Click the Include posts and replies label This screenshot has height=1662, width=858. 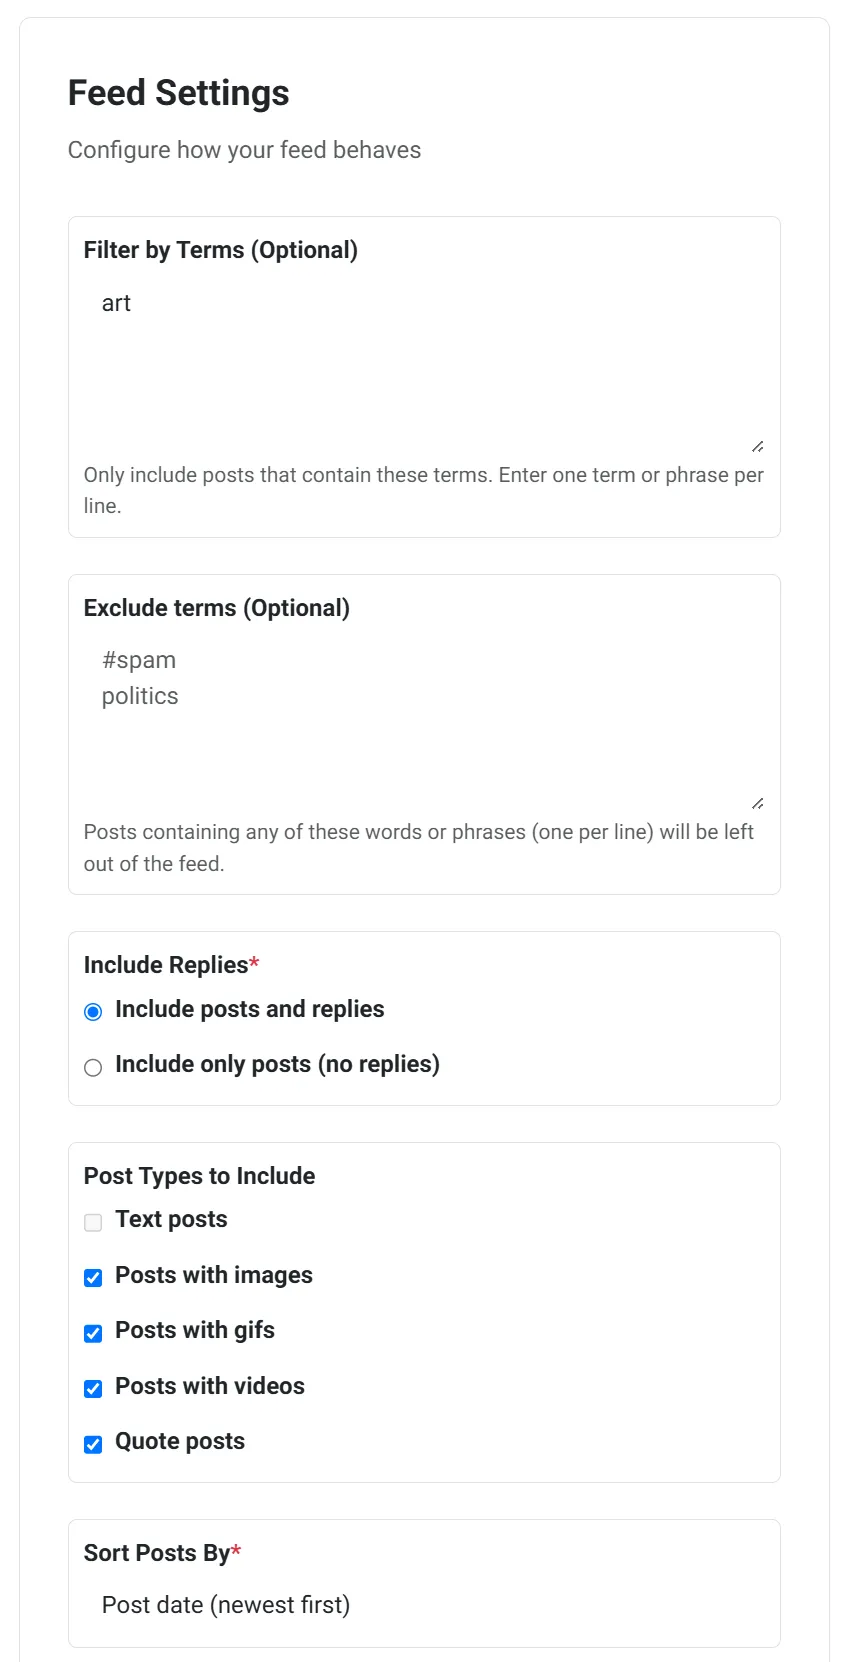click(250, 1009)
